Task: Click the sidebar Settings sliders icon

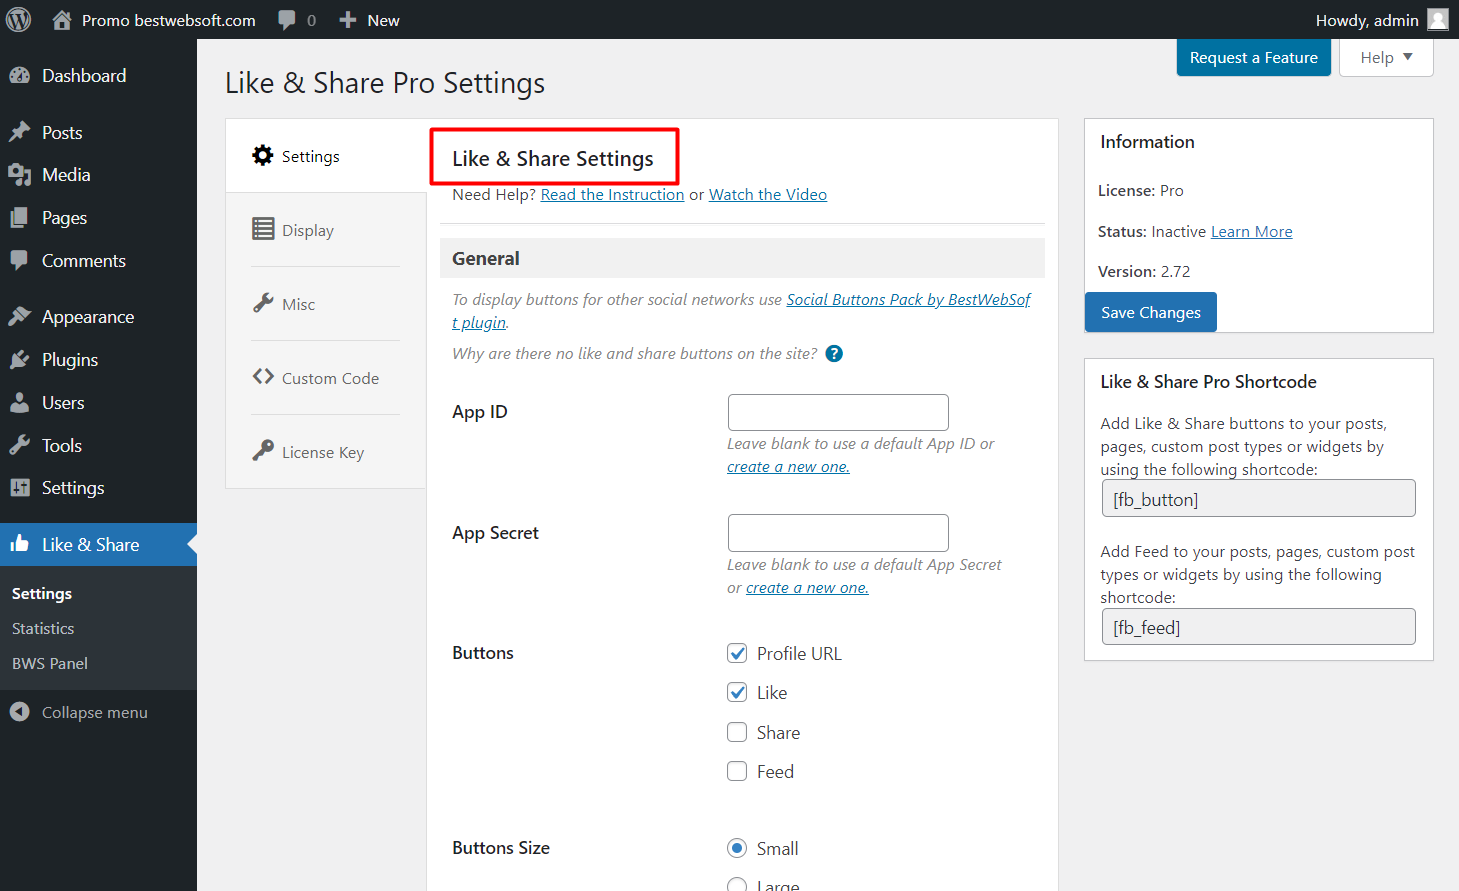Action: 19,487
